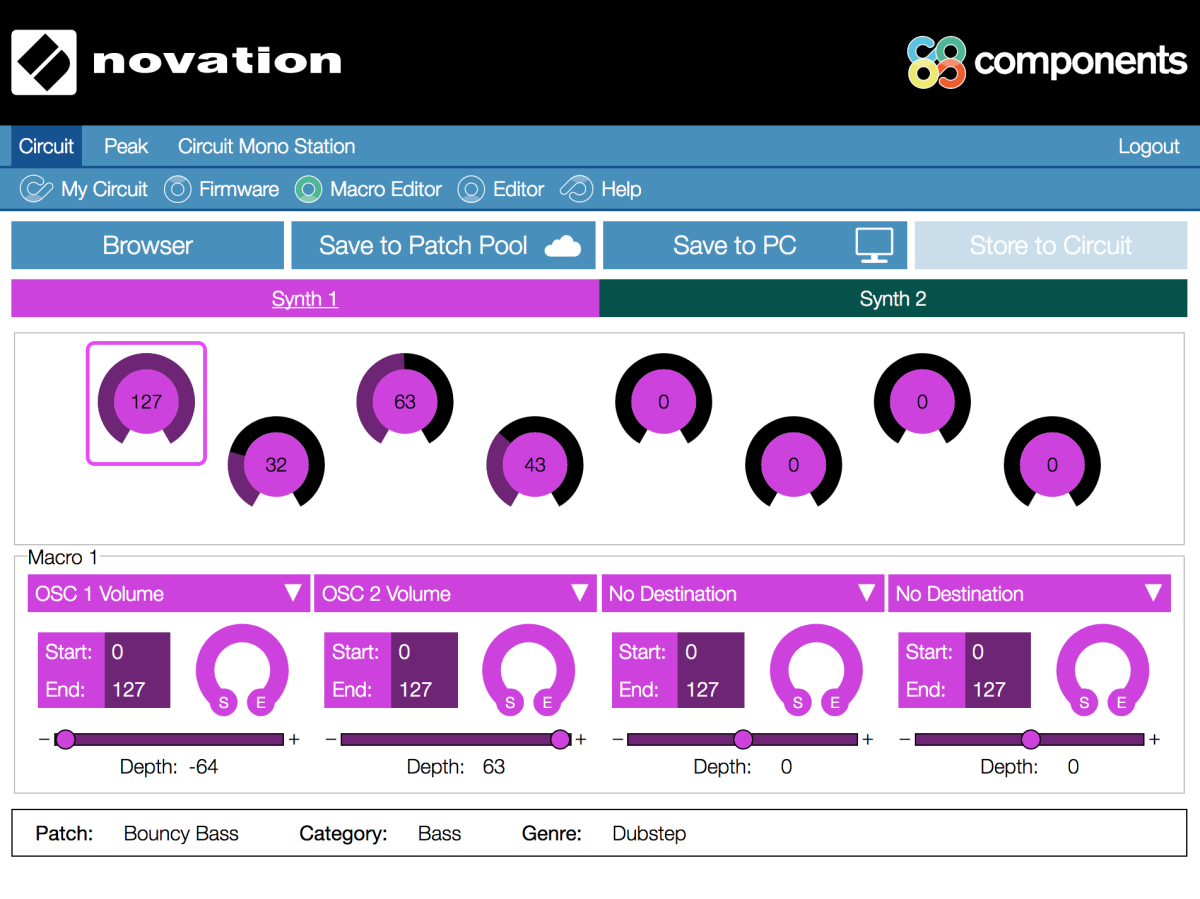The height and width of the screenshot is (899, 1200).
Task: Select the Editor radio option
Action: [471, 189]
